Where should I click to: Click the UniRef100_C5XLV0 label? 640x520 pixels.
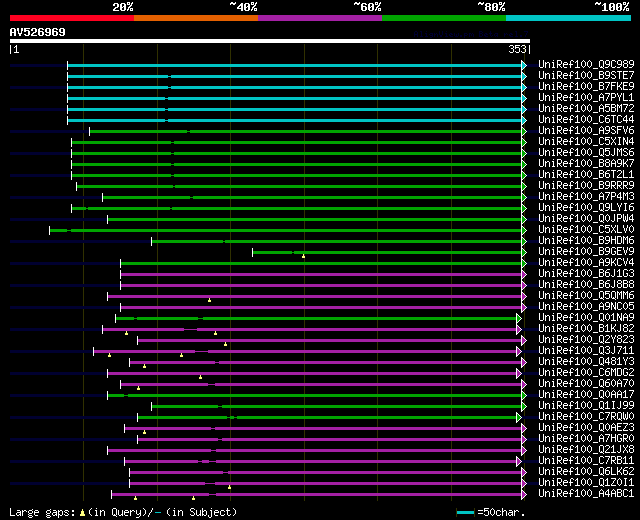pos(586,230)
